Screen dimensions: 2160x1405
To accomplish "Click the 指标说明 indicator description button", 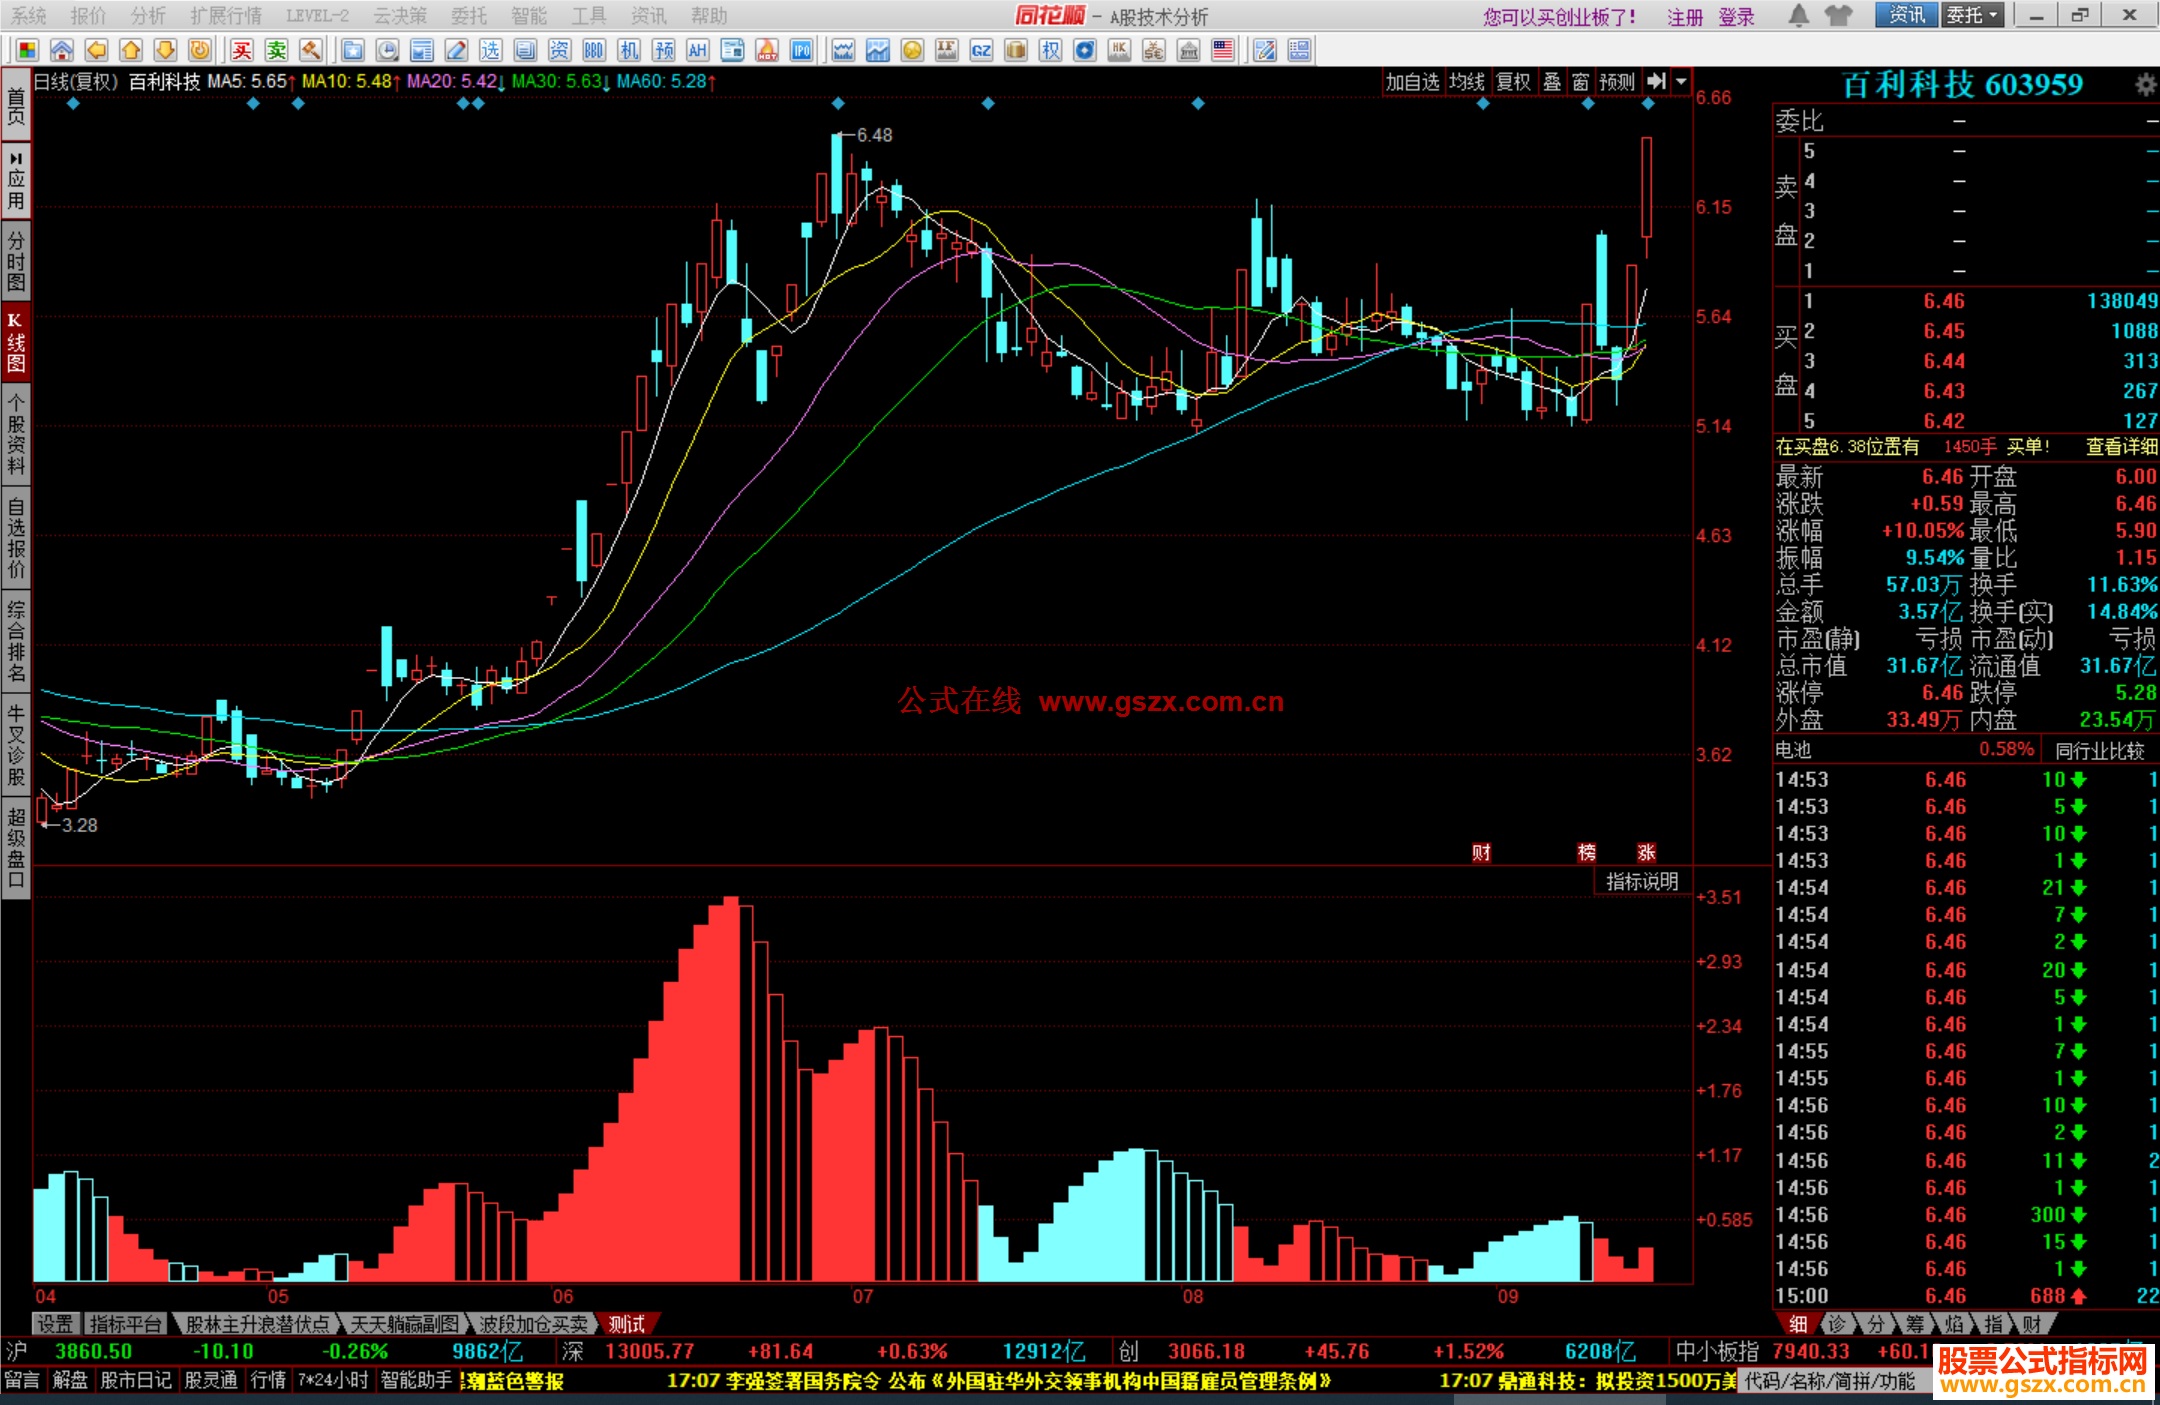I will (1642, 881).
